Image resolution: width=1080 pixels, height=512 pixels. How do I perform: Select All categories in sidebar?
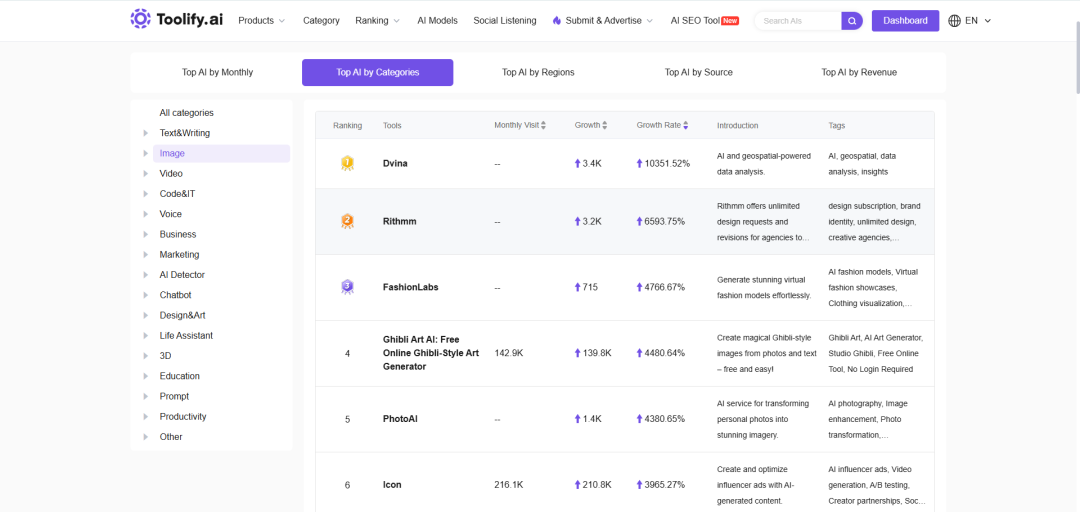[x=187, y=113]
